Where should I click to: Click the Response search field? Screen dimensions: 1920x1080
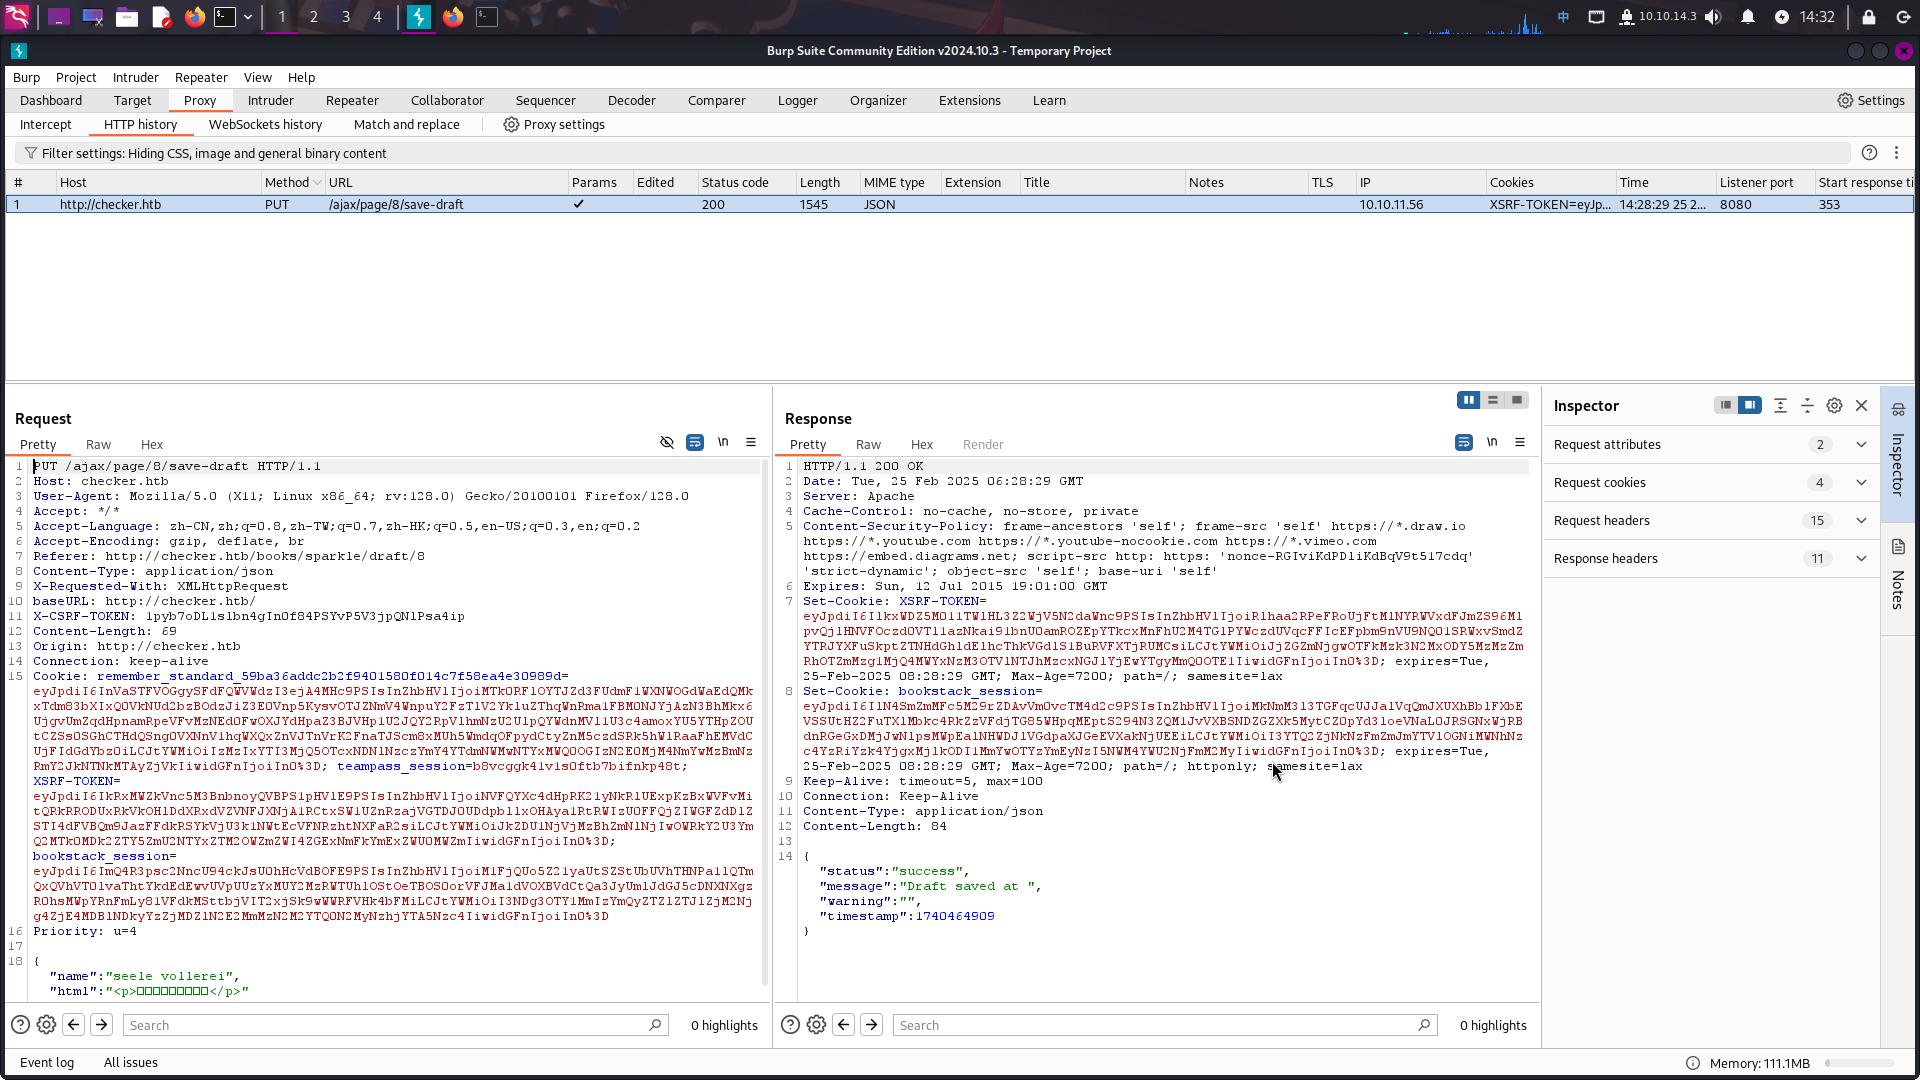pos(1165,1025)
